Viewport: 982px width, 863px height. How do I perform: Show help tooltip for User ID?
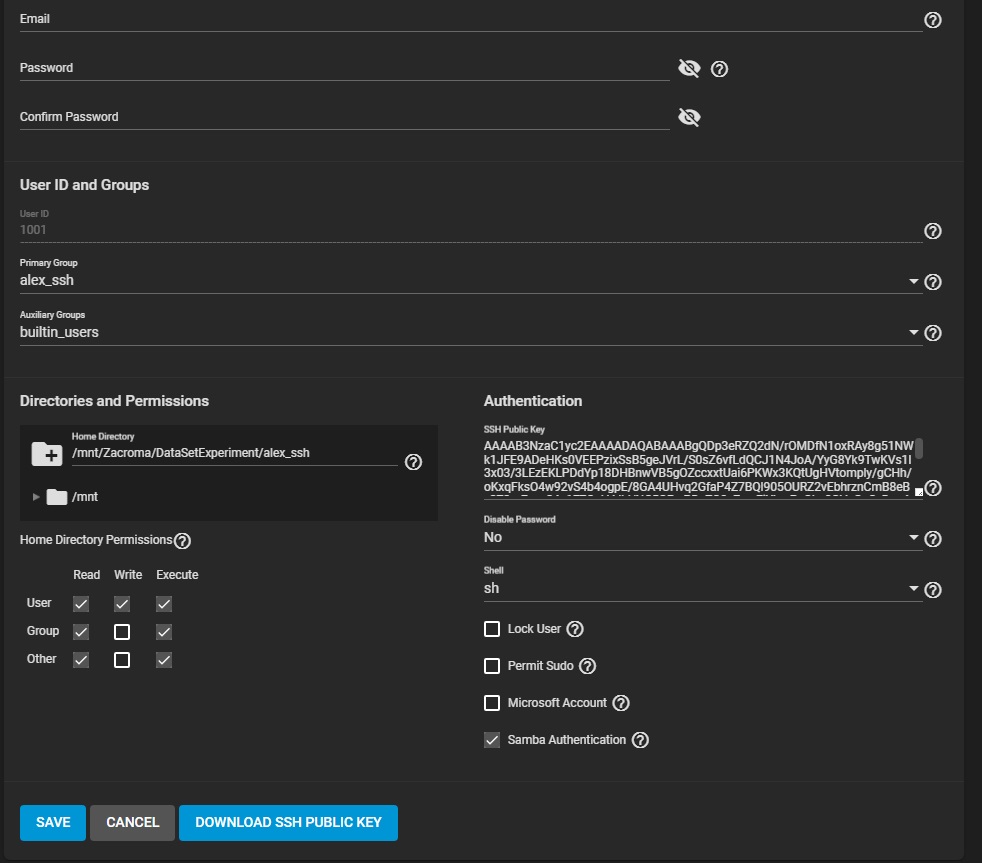[933, 231]
